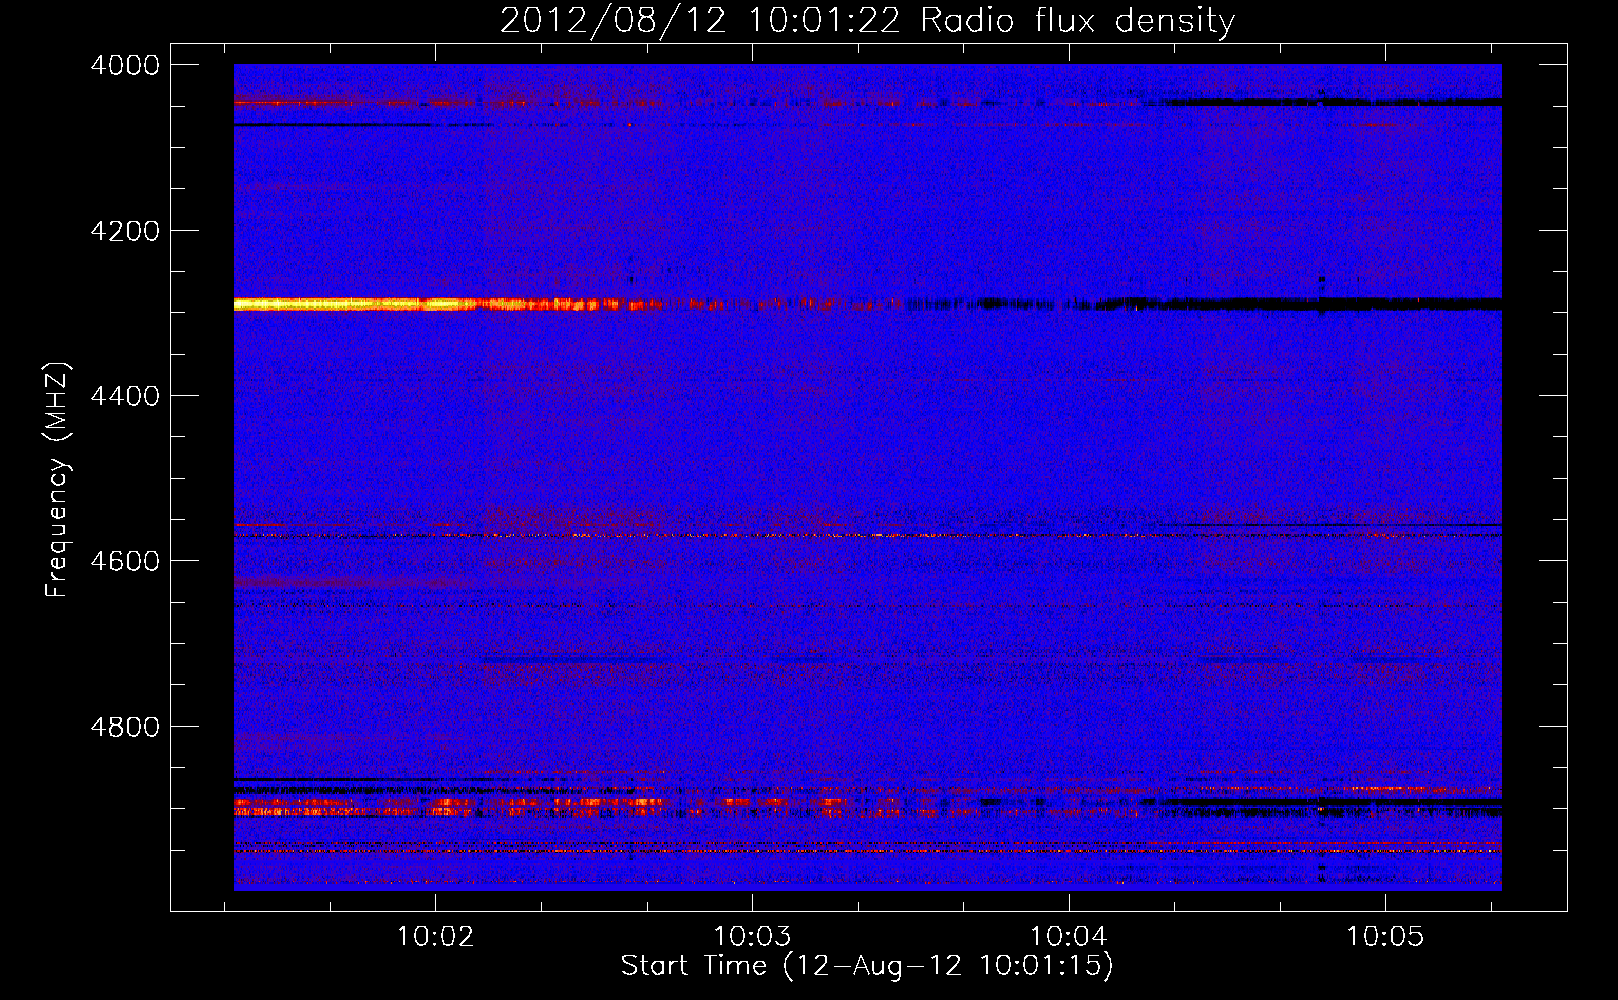Click the "Frequency (MHZ)" axis label
1618x1000 pixels.
pos(57,480)
